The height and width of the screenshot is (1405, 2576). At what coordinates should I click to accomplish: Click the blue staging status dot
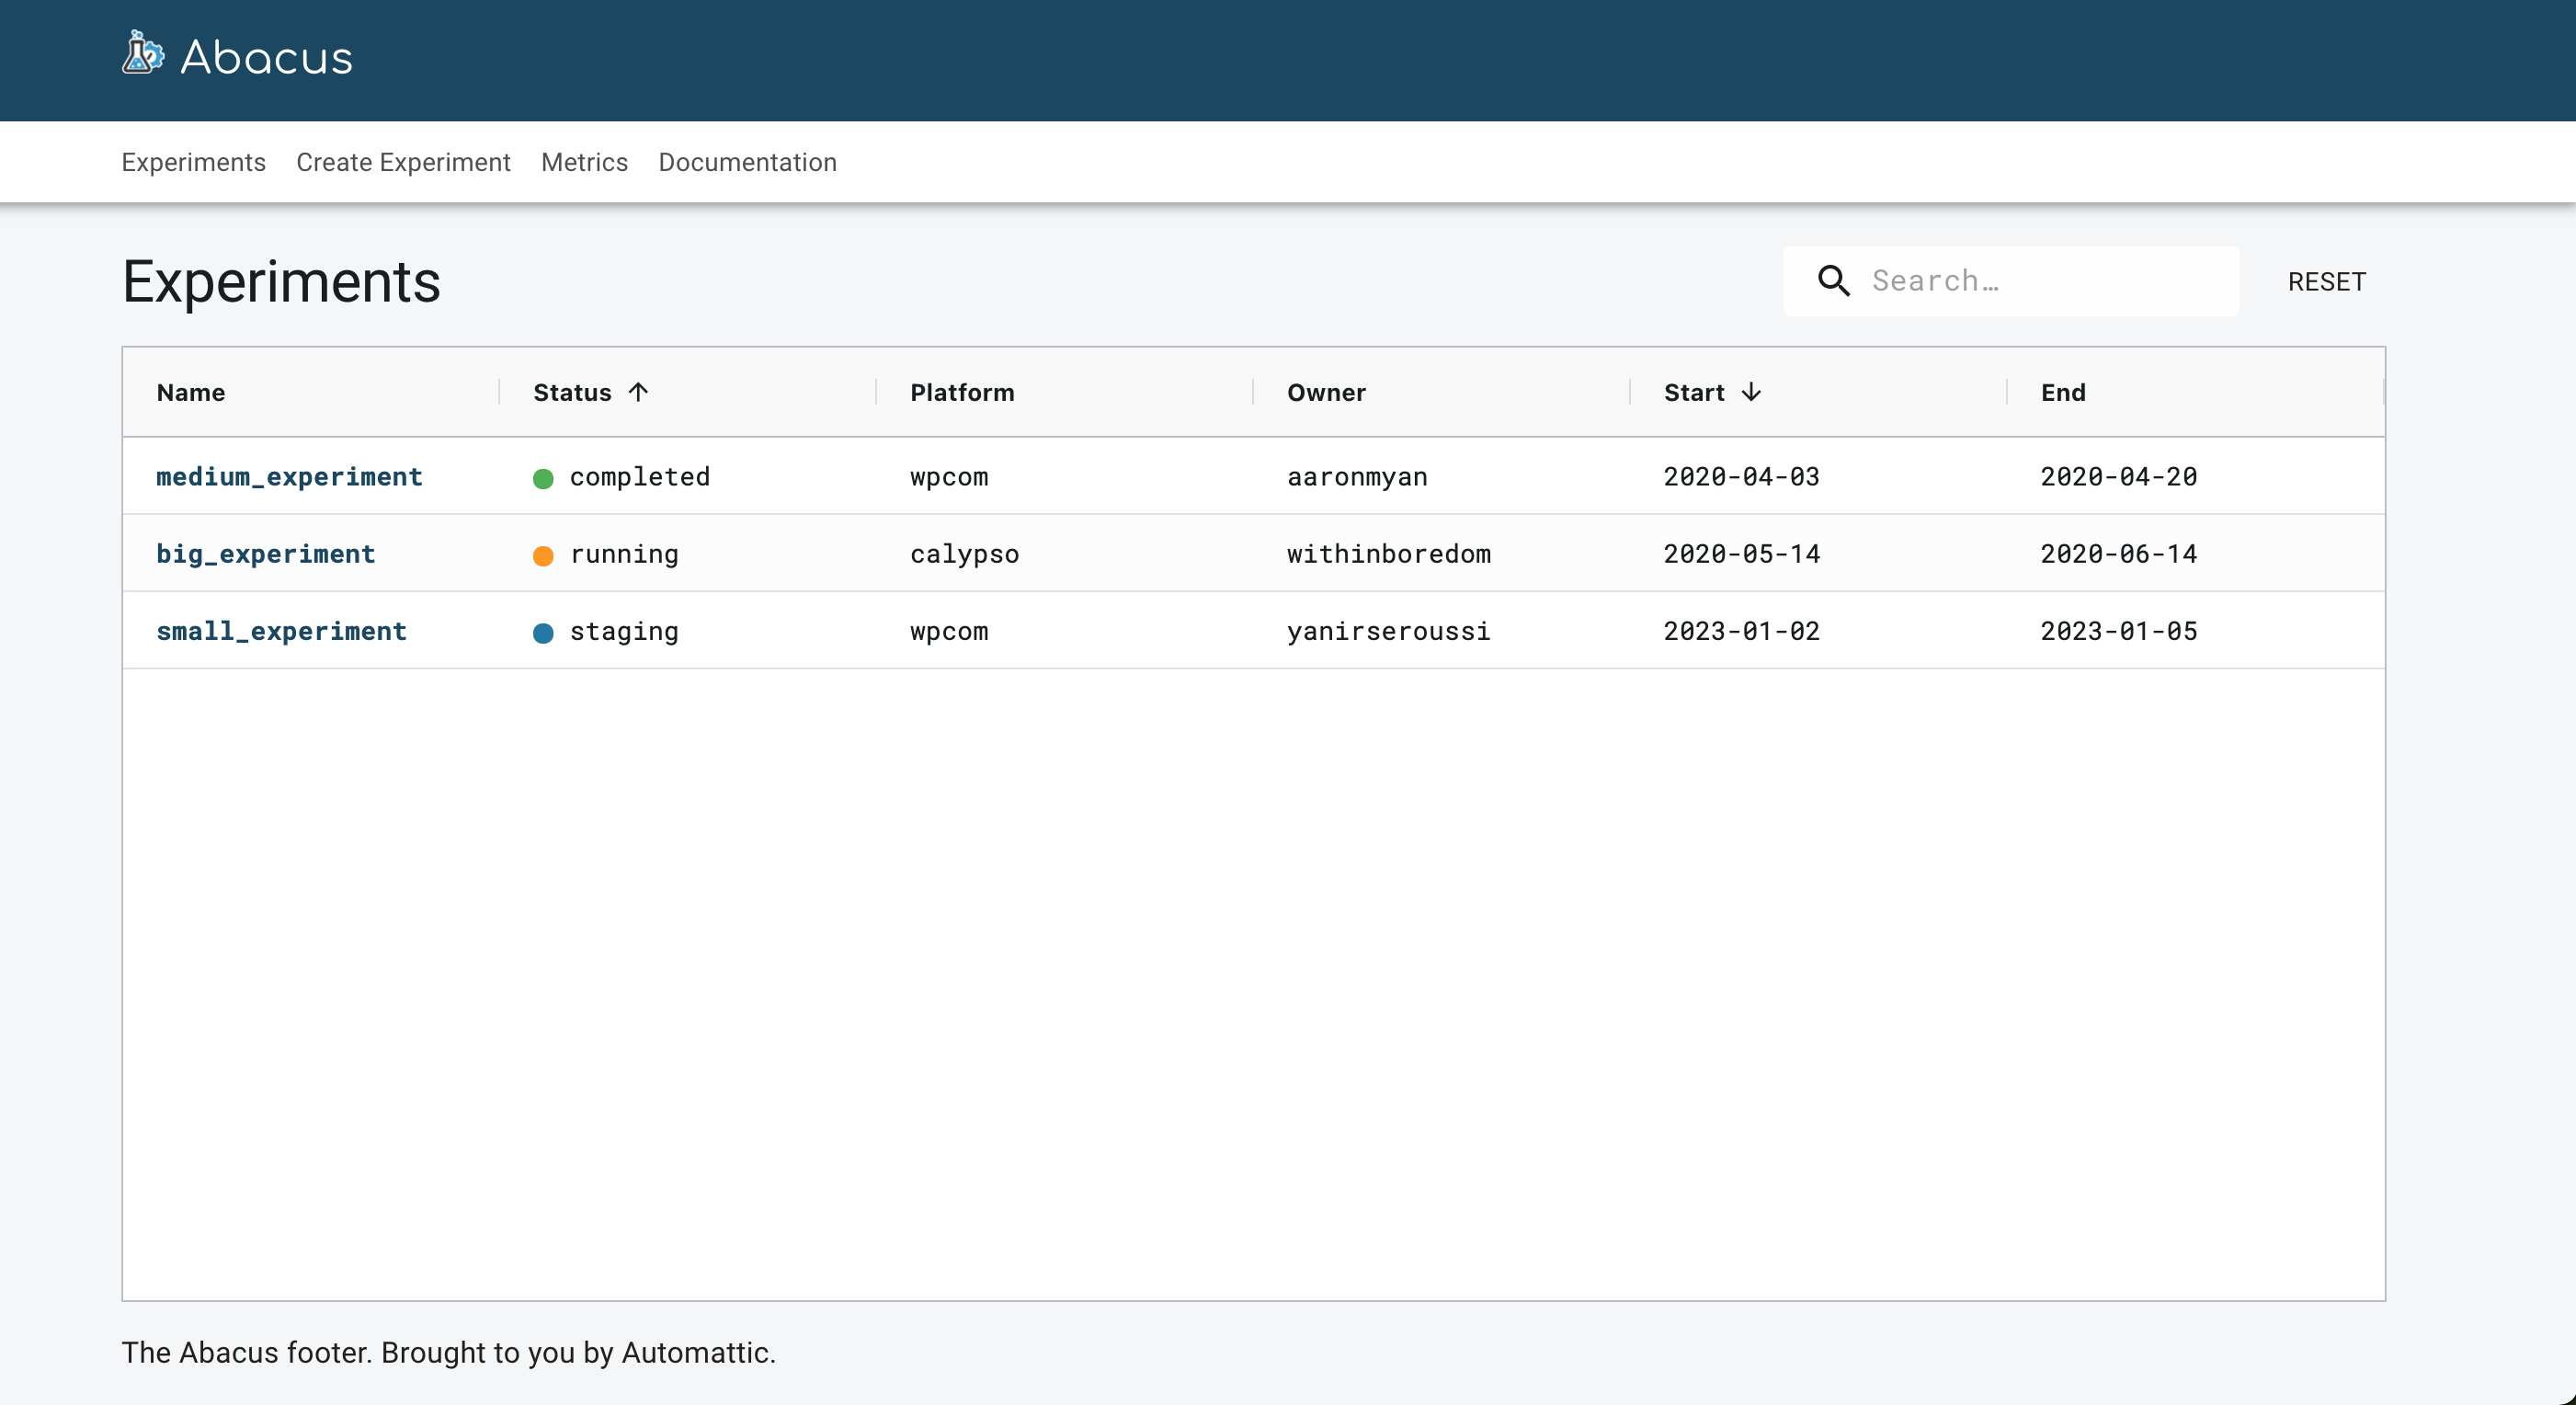pyautogui.click(x=543, y=632)
